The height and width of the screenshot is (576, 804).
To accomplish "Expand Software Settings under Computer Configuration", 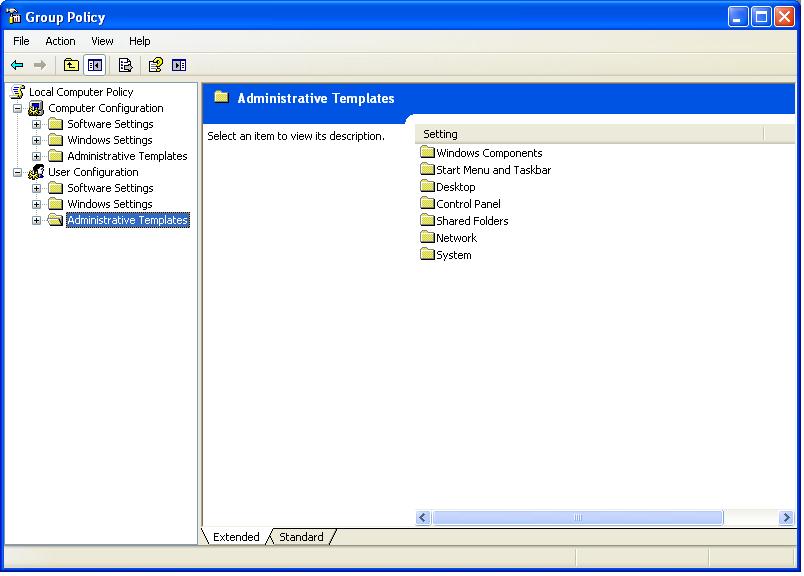I will click(x=36, y=124).
